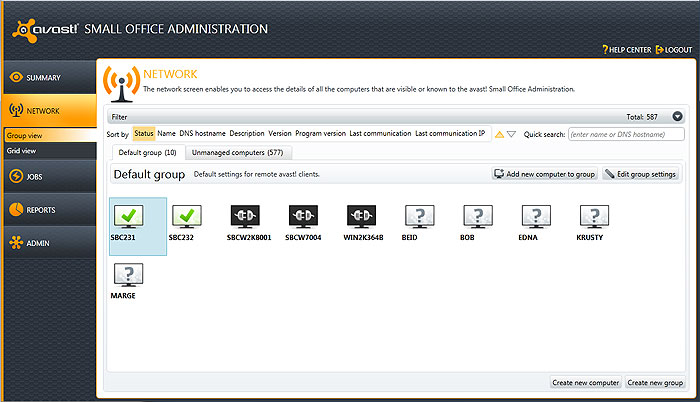
Task: Select the EDNA computer icon
Action: click(535, 216)
